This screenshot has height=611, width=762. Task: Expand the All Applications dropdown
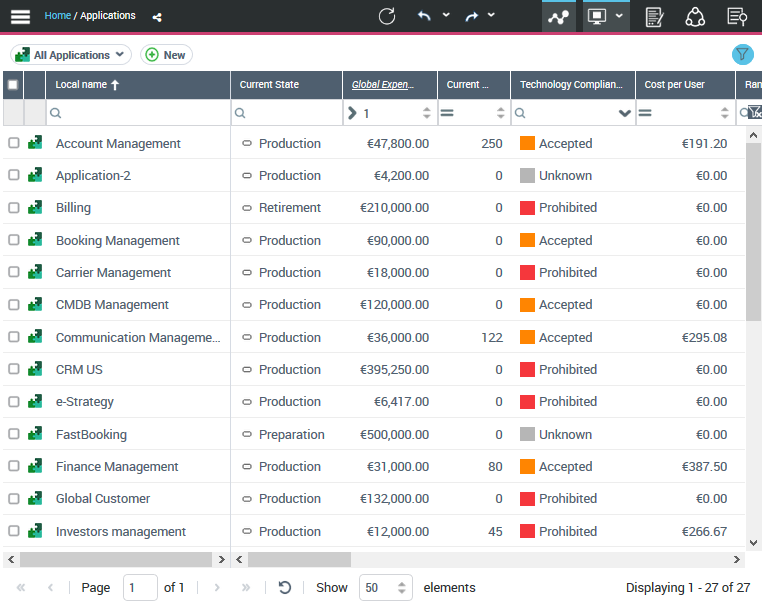(x=71, y=55)
